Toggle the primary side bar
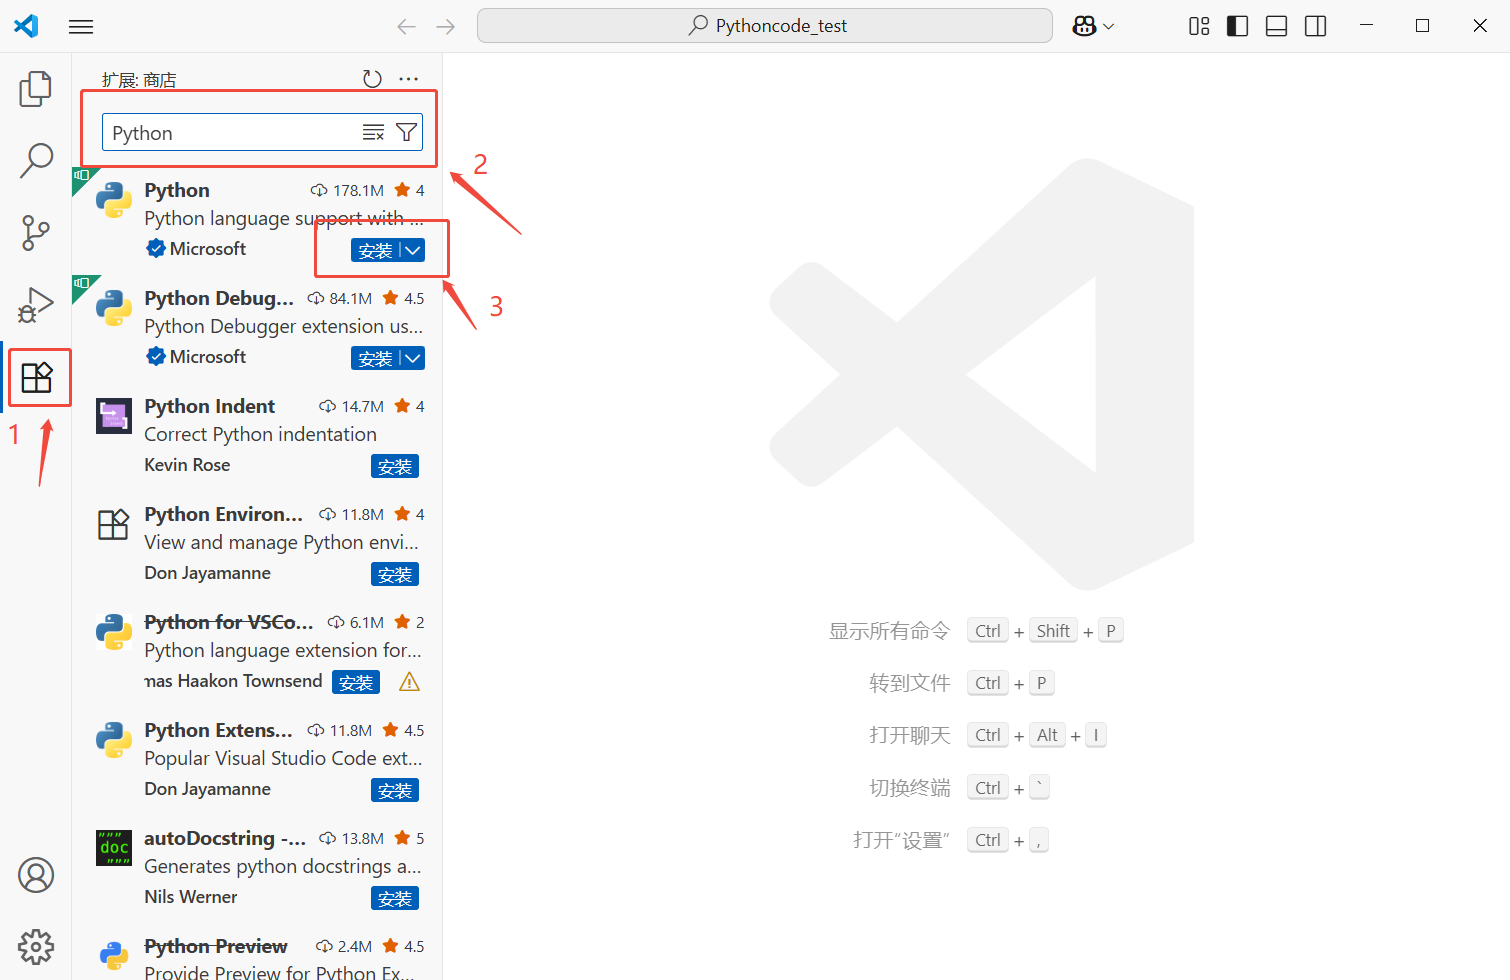This screenshot has height=980, width=1510. point(1237,26)
